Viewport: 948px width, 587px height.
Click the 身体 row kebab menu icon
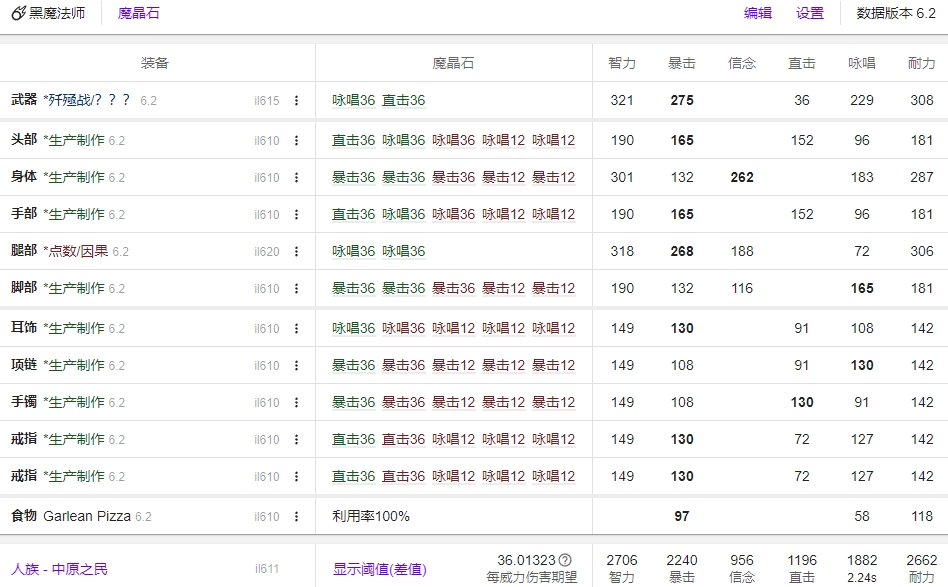296,178
